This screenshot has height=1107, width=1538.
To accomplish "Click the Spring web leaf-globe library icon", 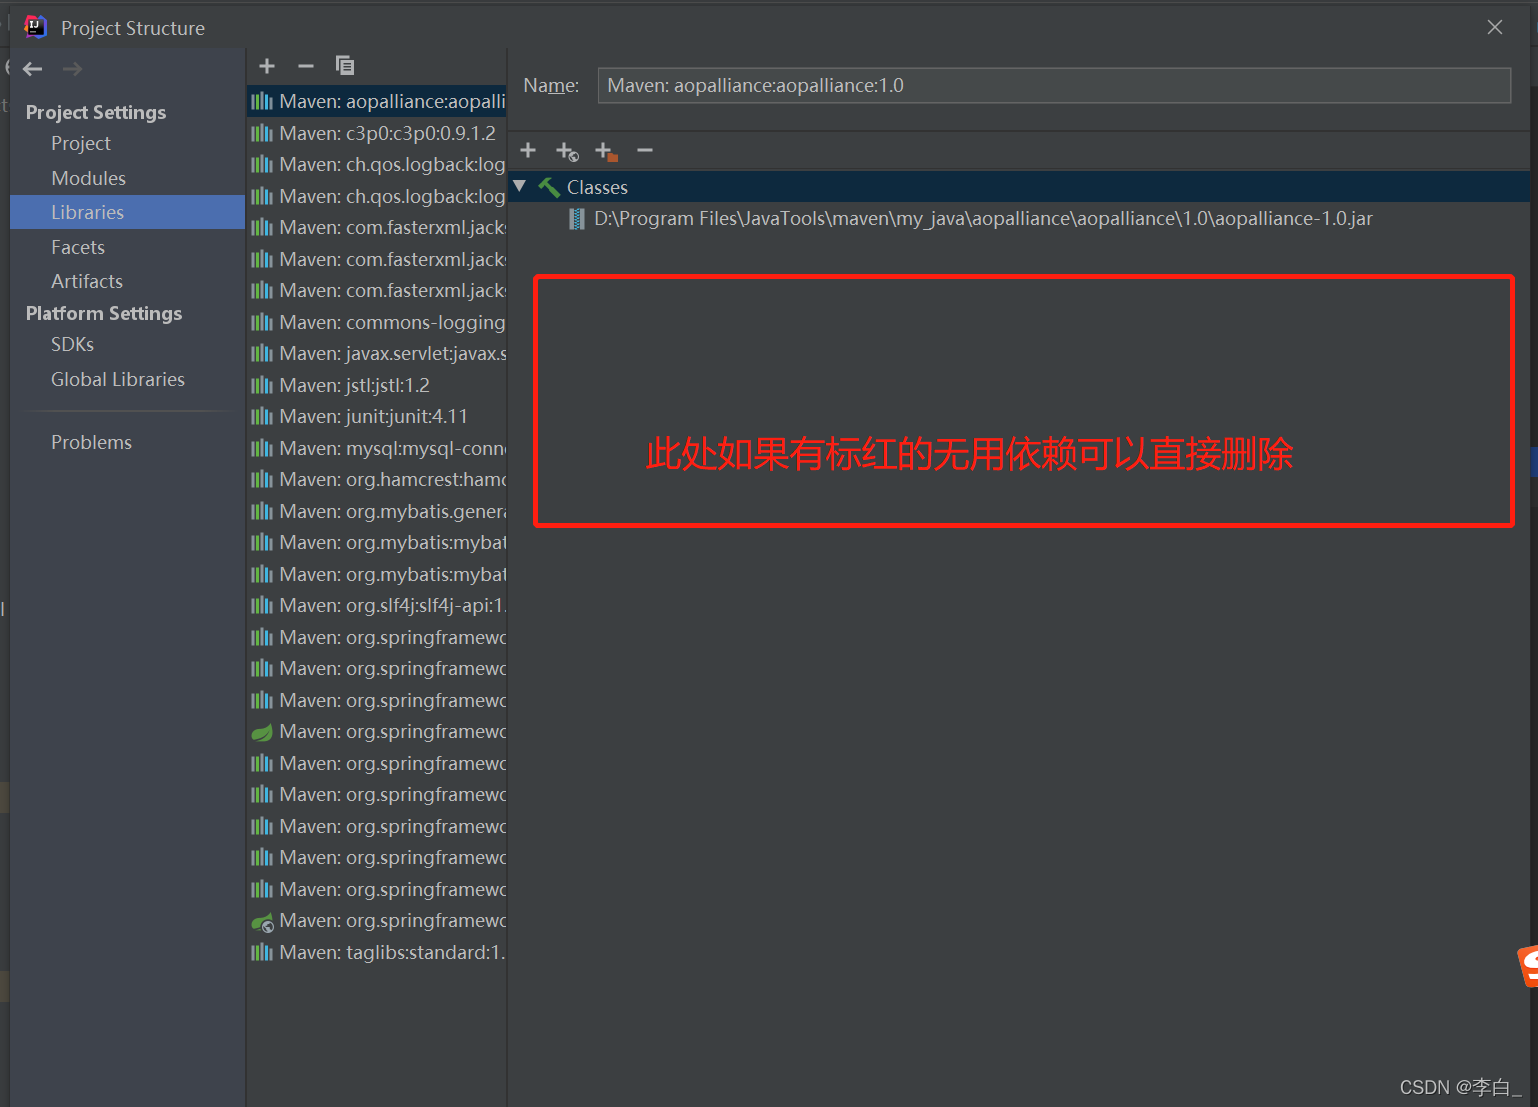I will pos(262,921).
